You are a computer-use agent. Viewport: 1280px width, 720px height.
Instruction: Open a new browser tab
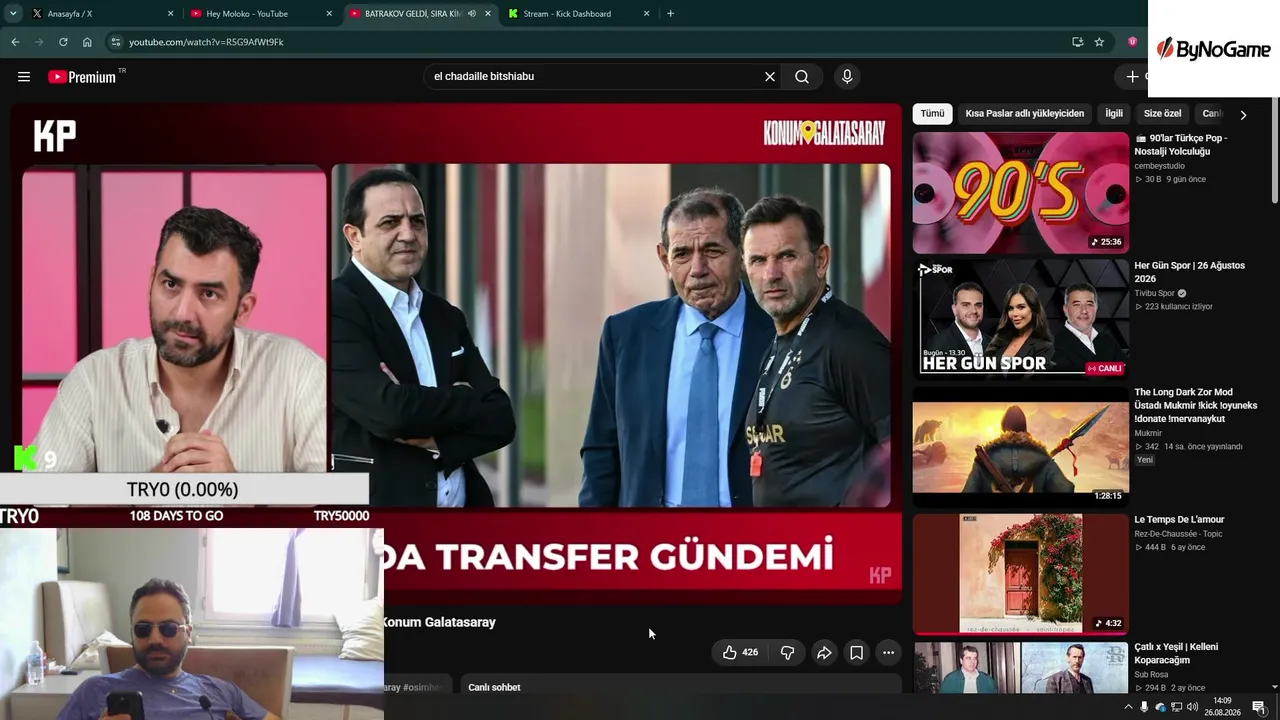coord(670,14)
